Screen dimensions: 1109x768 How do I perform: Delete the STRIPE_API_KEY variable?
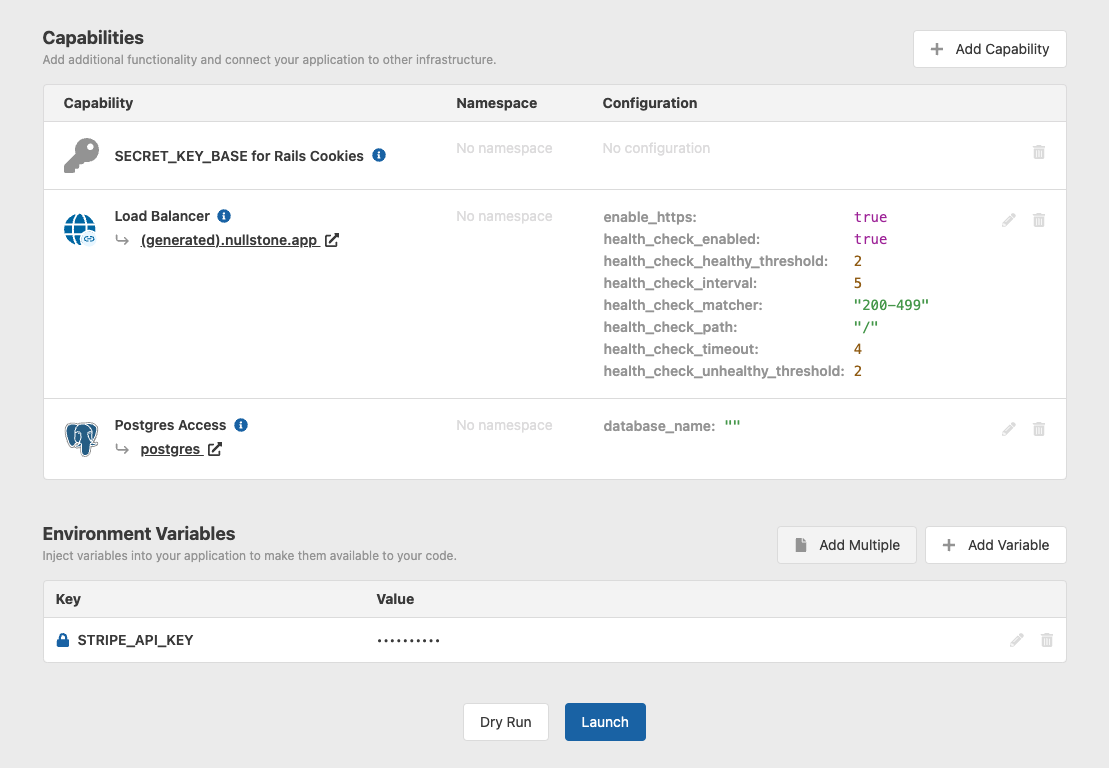[1047, 640]
